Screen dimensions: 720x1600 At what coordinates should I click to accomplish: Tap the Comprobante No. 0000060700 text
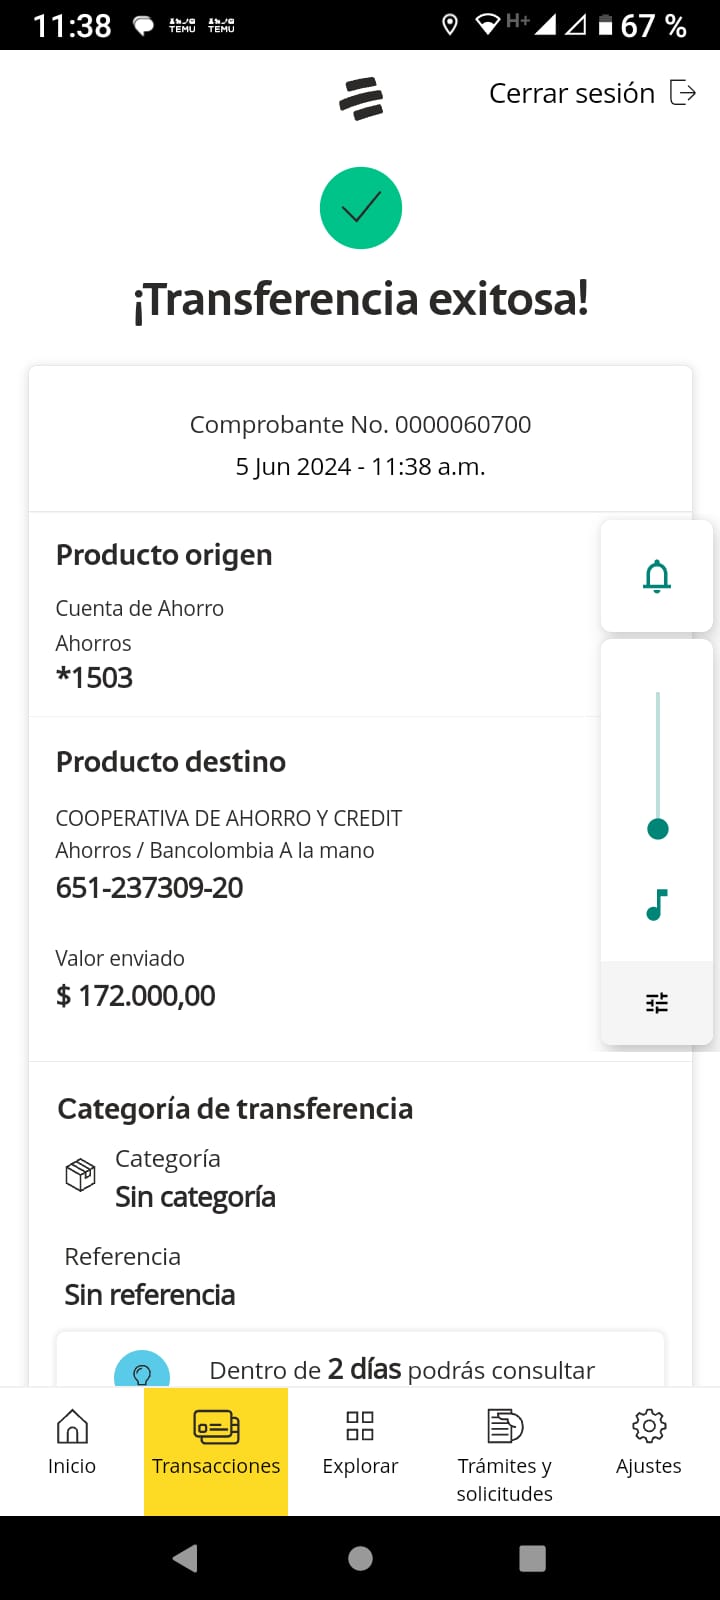(x=360, y=425)
